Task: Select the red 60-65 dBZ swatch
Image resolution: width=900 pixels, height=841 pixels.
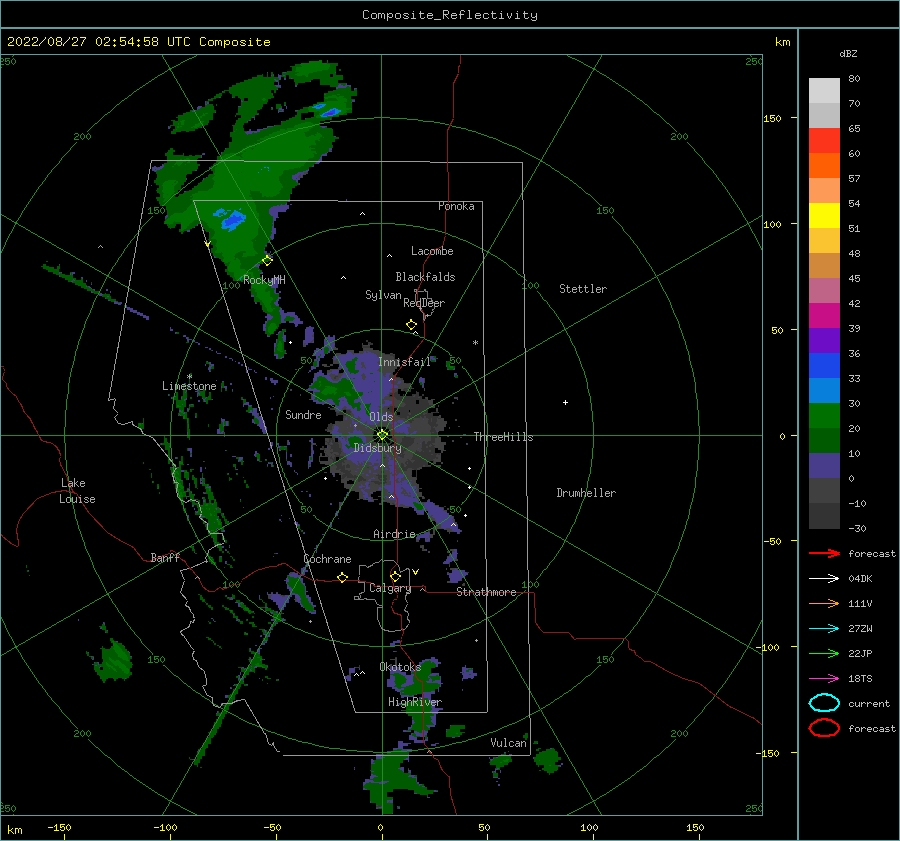Action: point(824,141)
